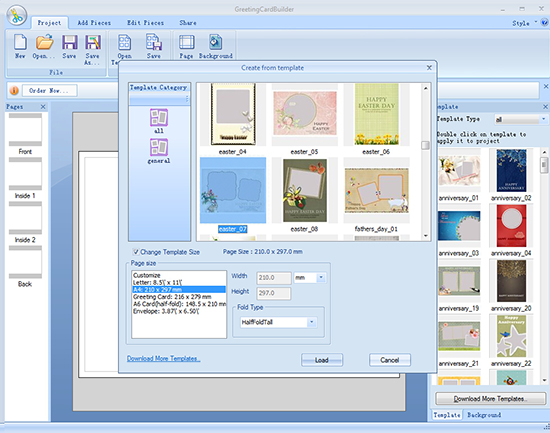This screenshot has width=550, height=433.
Task: Open a project with the Open icon
Action: (x=45, y=42)
